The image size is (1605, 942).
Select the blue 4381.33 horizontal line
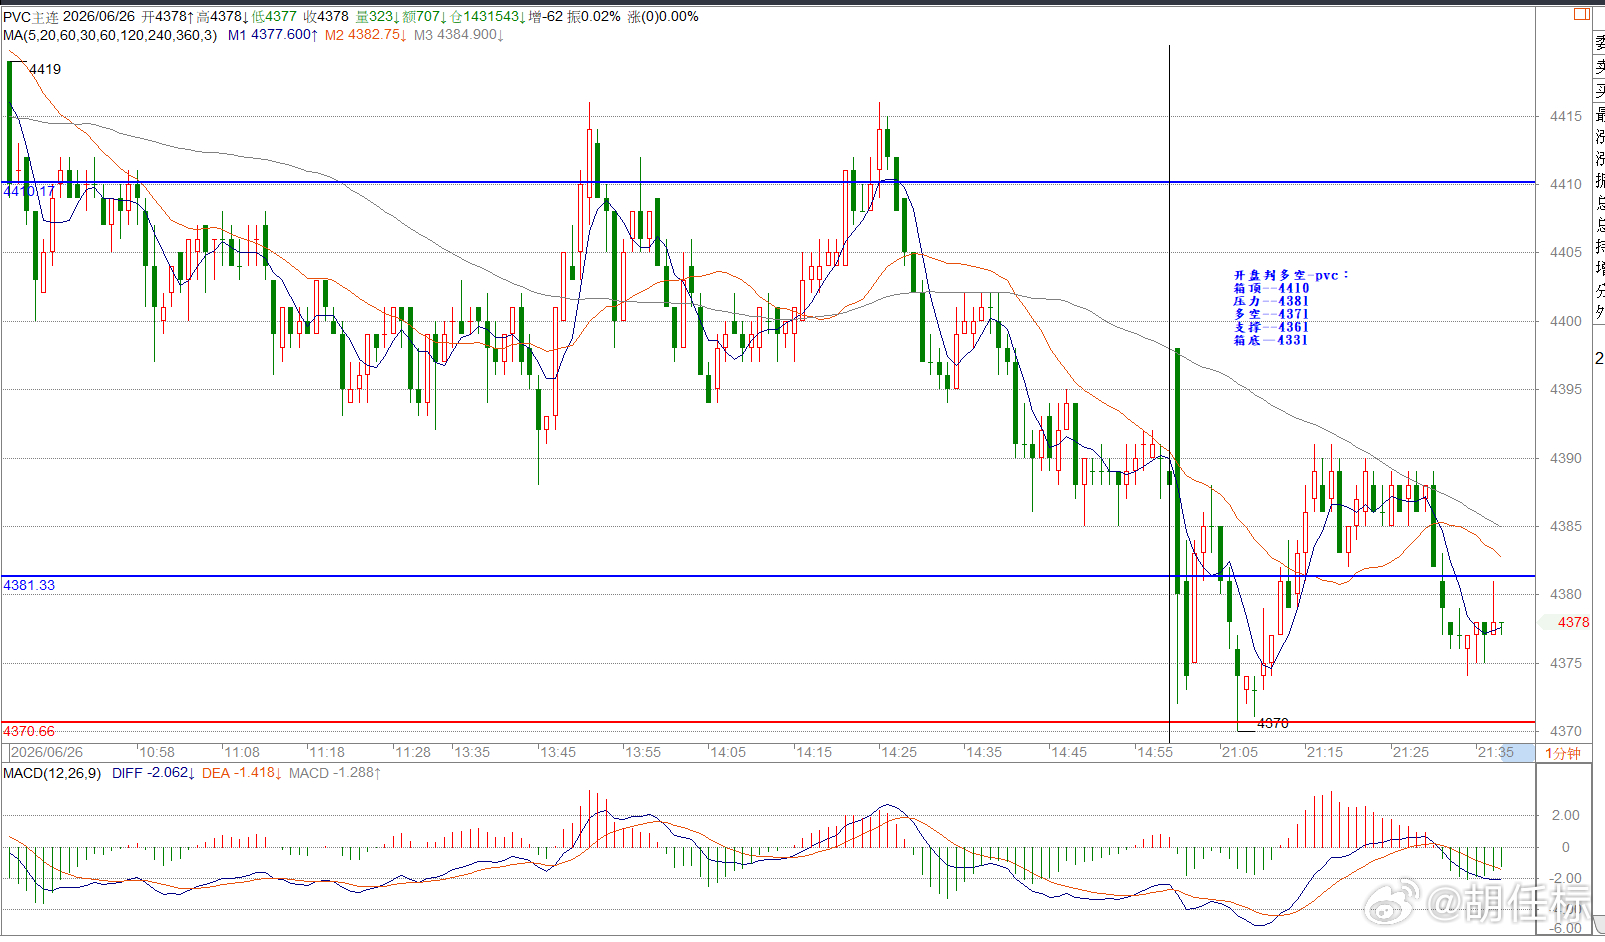point(768,576)
